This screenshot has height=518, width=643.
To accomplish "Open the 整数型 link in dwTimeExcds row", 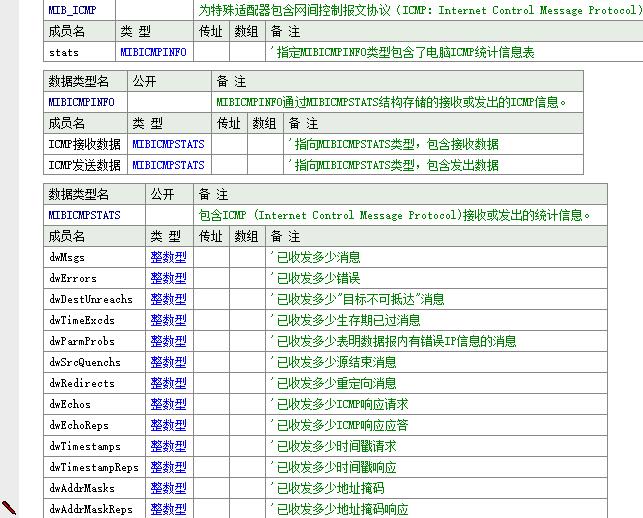I will pyautogui.click(x=169, y=320).
